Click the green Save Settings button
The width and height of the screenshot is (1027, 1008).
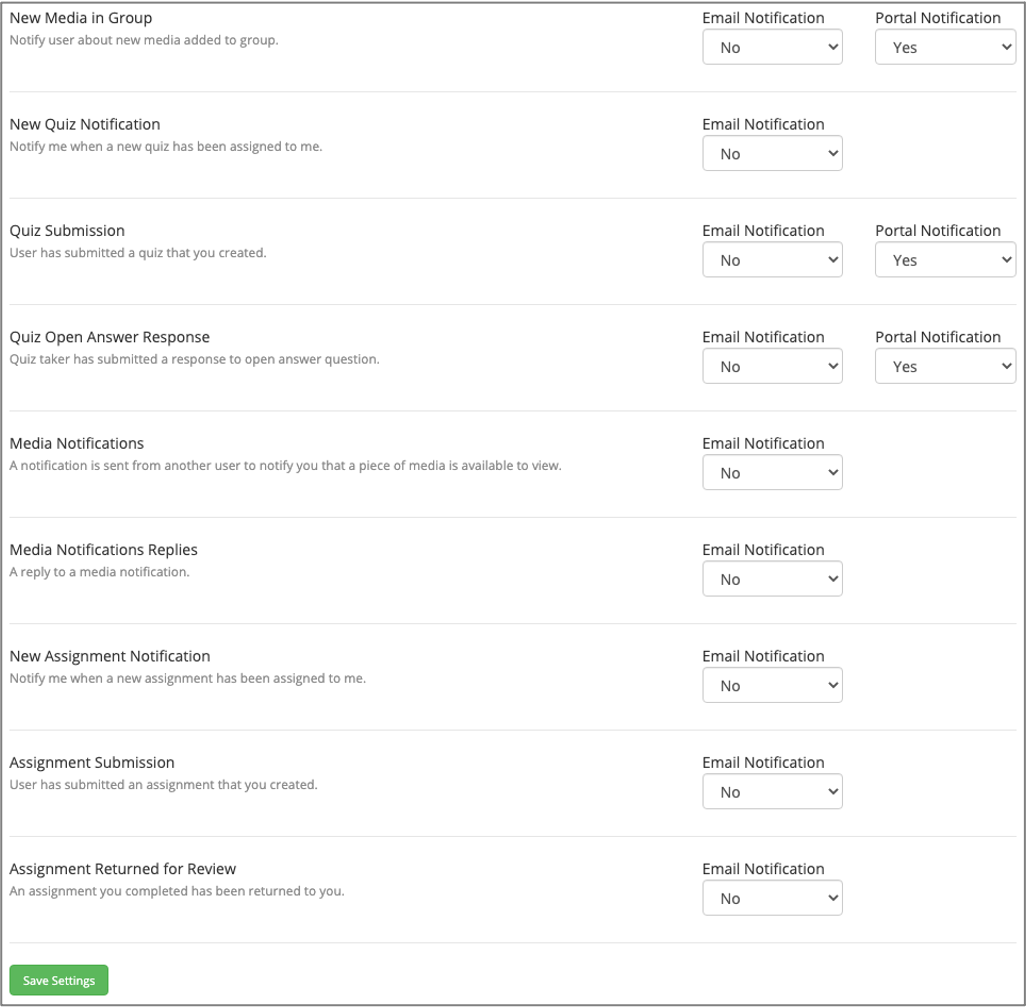point(59,980)
